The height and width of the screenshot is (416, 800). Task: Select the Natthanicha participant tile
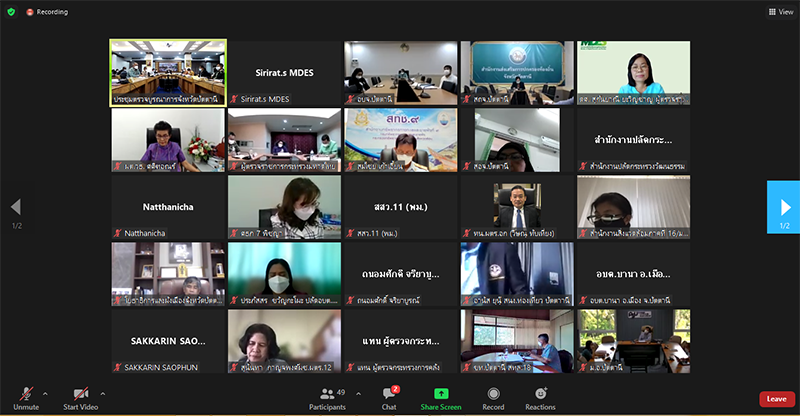tap(168, 208)
